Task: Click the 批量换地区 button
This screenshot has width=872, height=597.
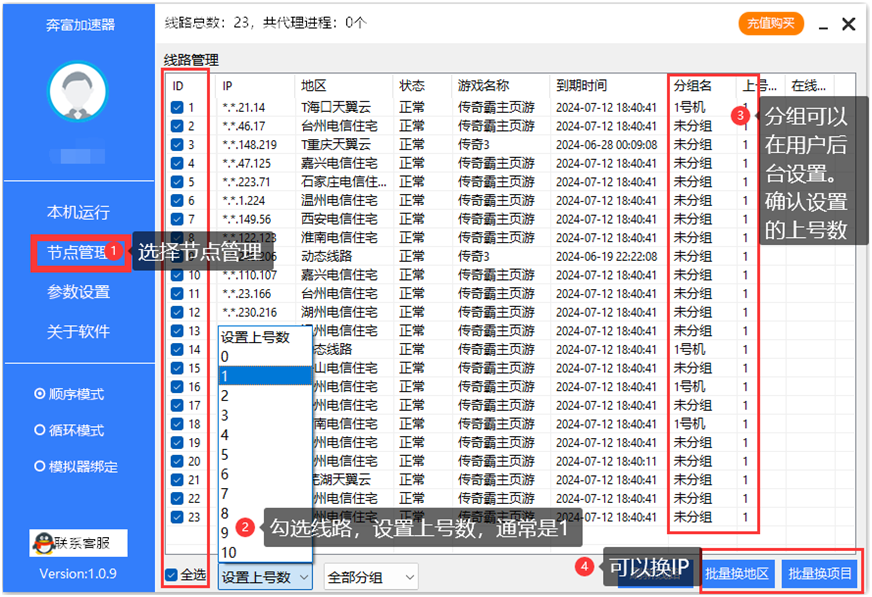Action: [740, 575]
